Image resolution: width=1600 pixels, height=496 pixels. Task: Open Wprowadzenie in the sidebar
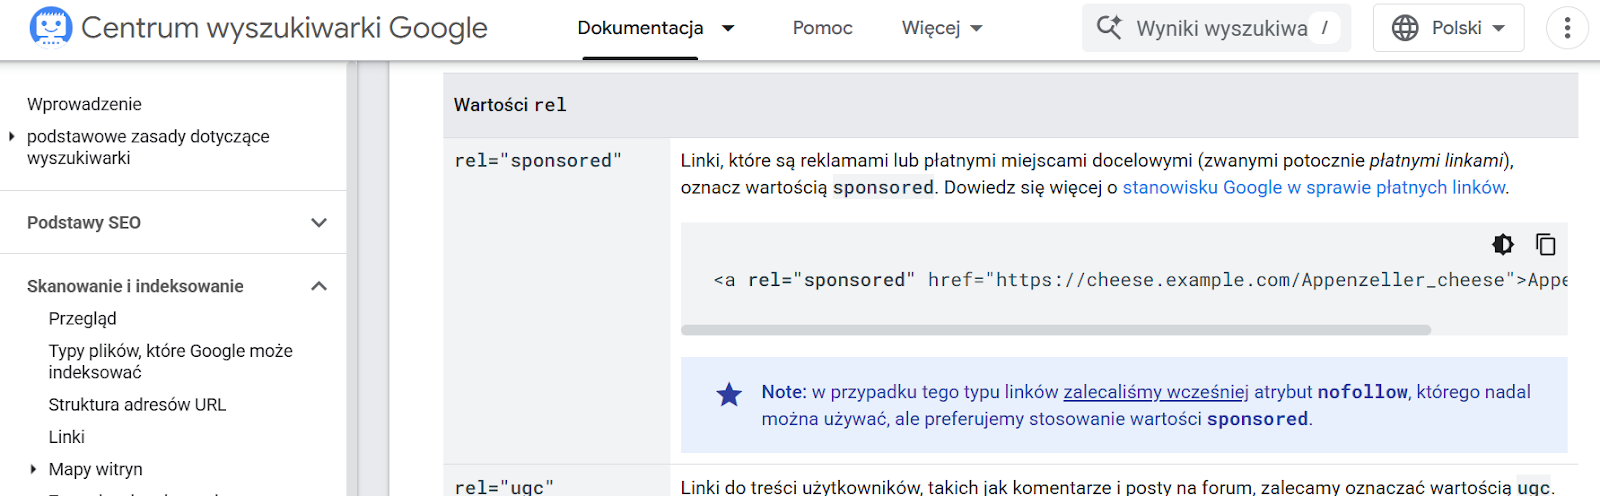tap(84, 104)
